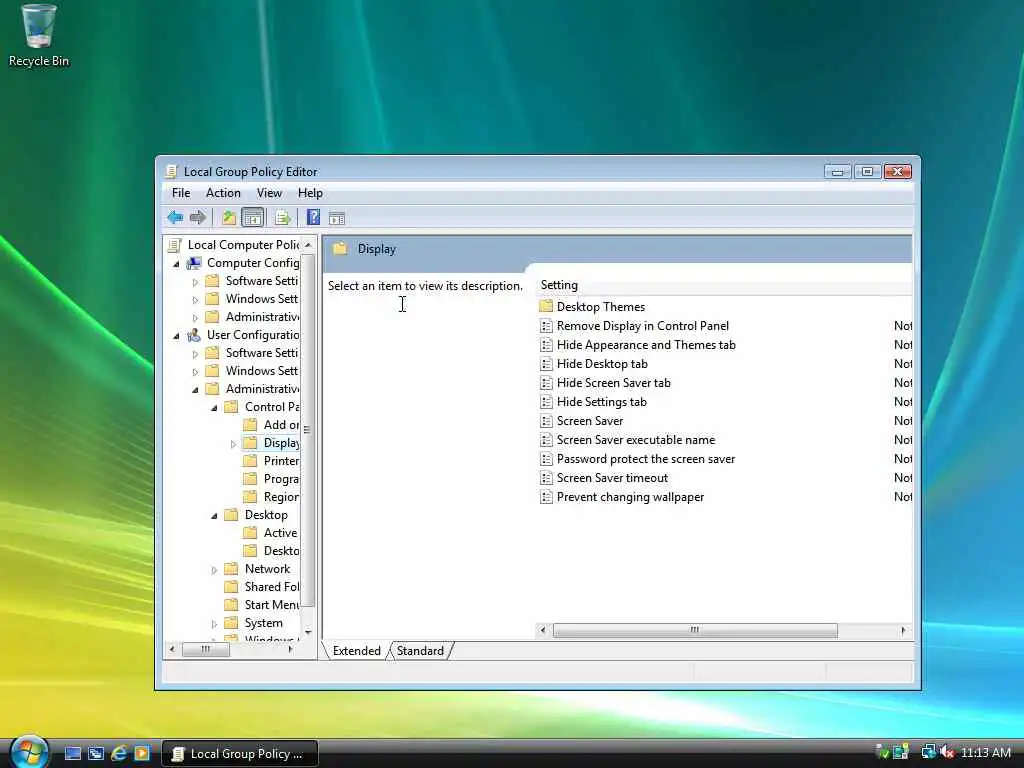
Task: Switch to the Extended tab
Action: point(357,650)
